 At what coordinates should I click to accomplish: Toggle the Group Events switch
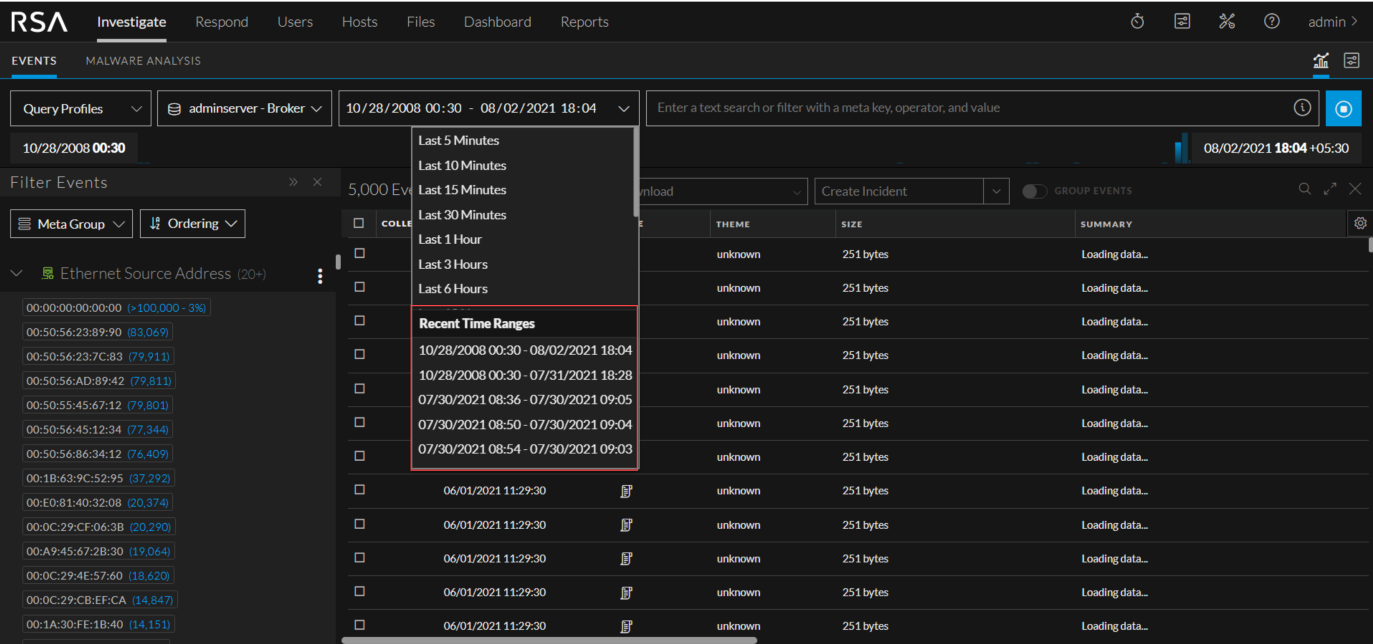coord(1034,191)
